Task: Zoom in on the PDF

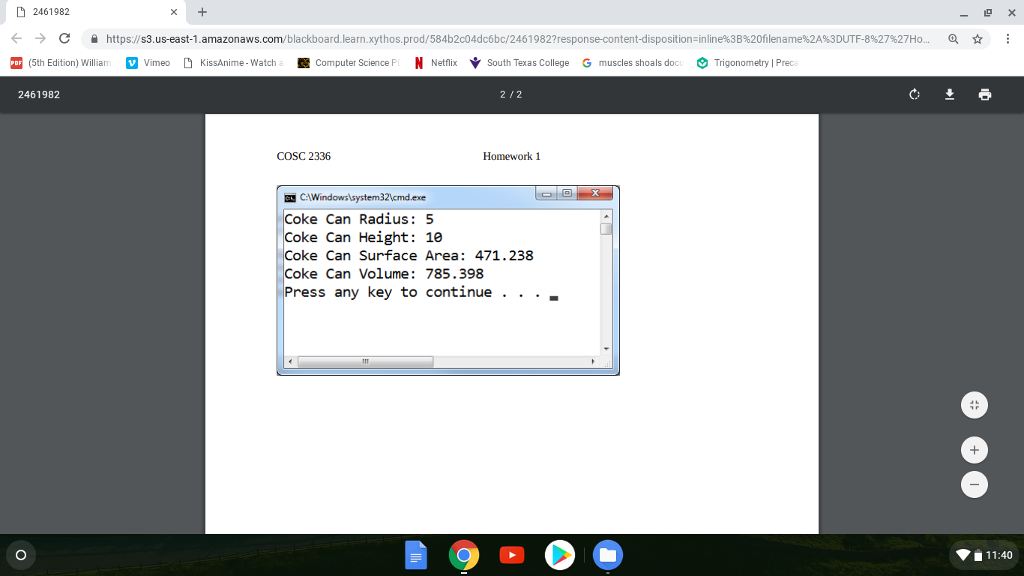Action: [974, 450]
